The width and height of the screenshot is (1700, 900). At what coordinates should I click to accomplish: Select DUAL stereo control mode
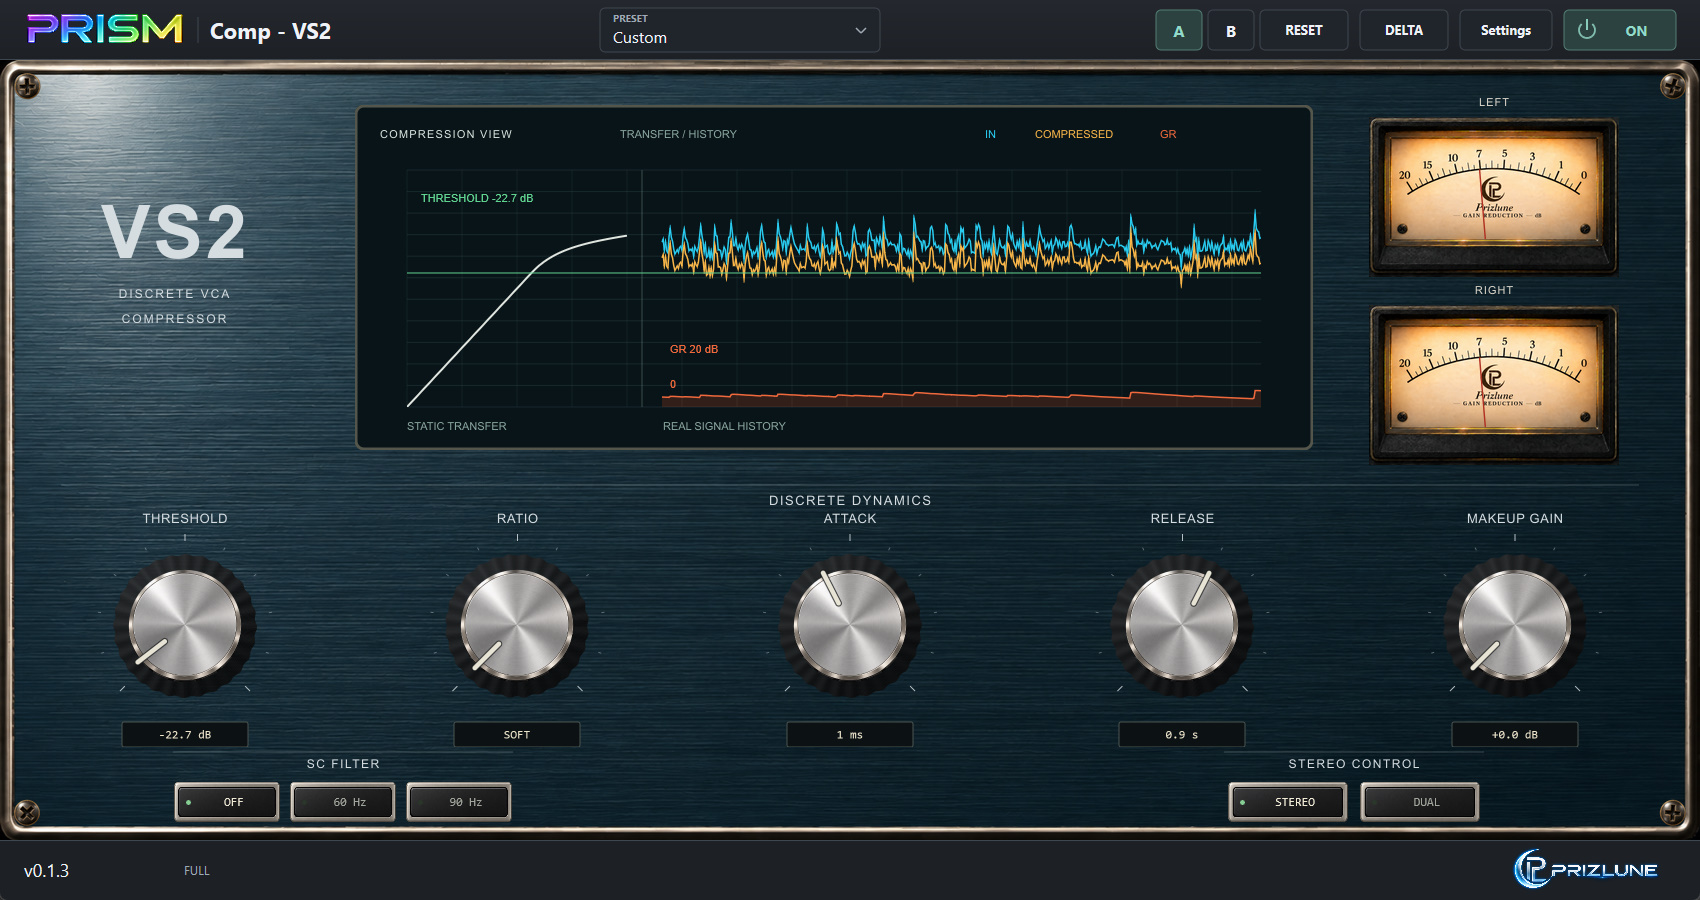tap(1420, 802)
